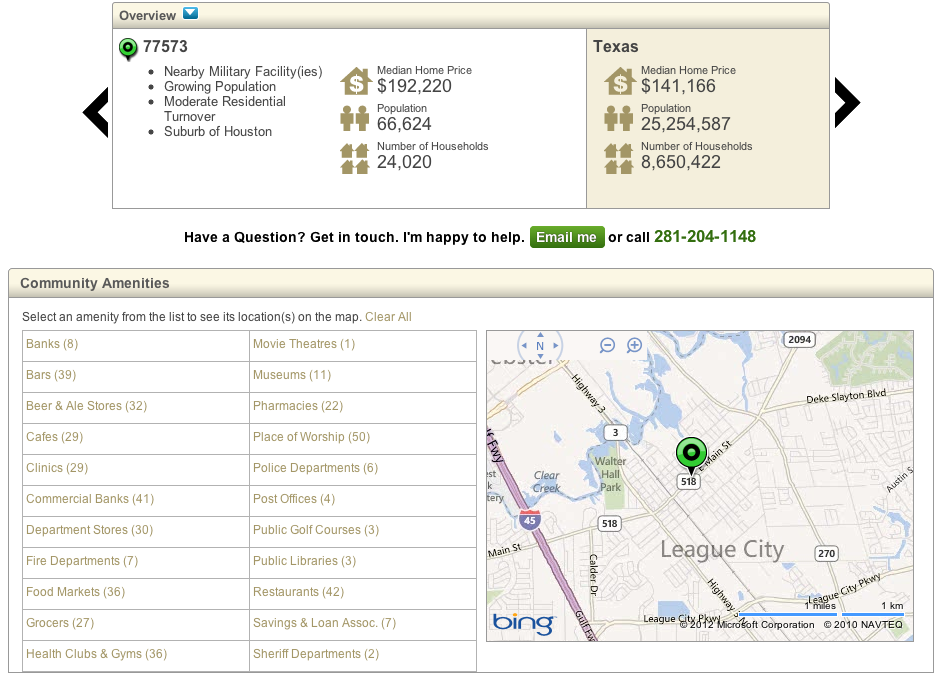Click the Nearby Military Facility(ies) bullet
Screen dimensions: 943x675
point(243,72)
